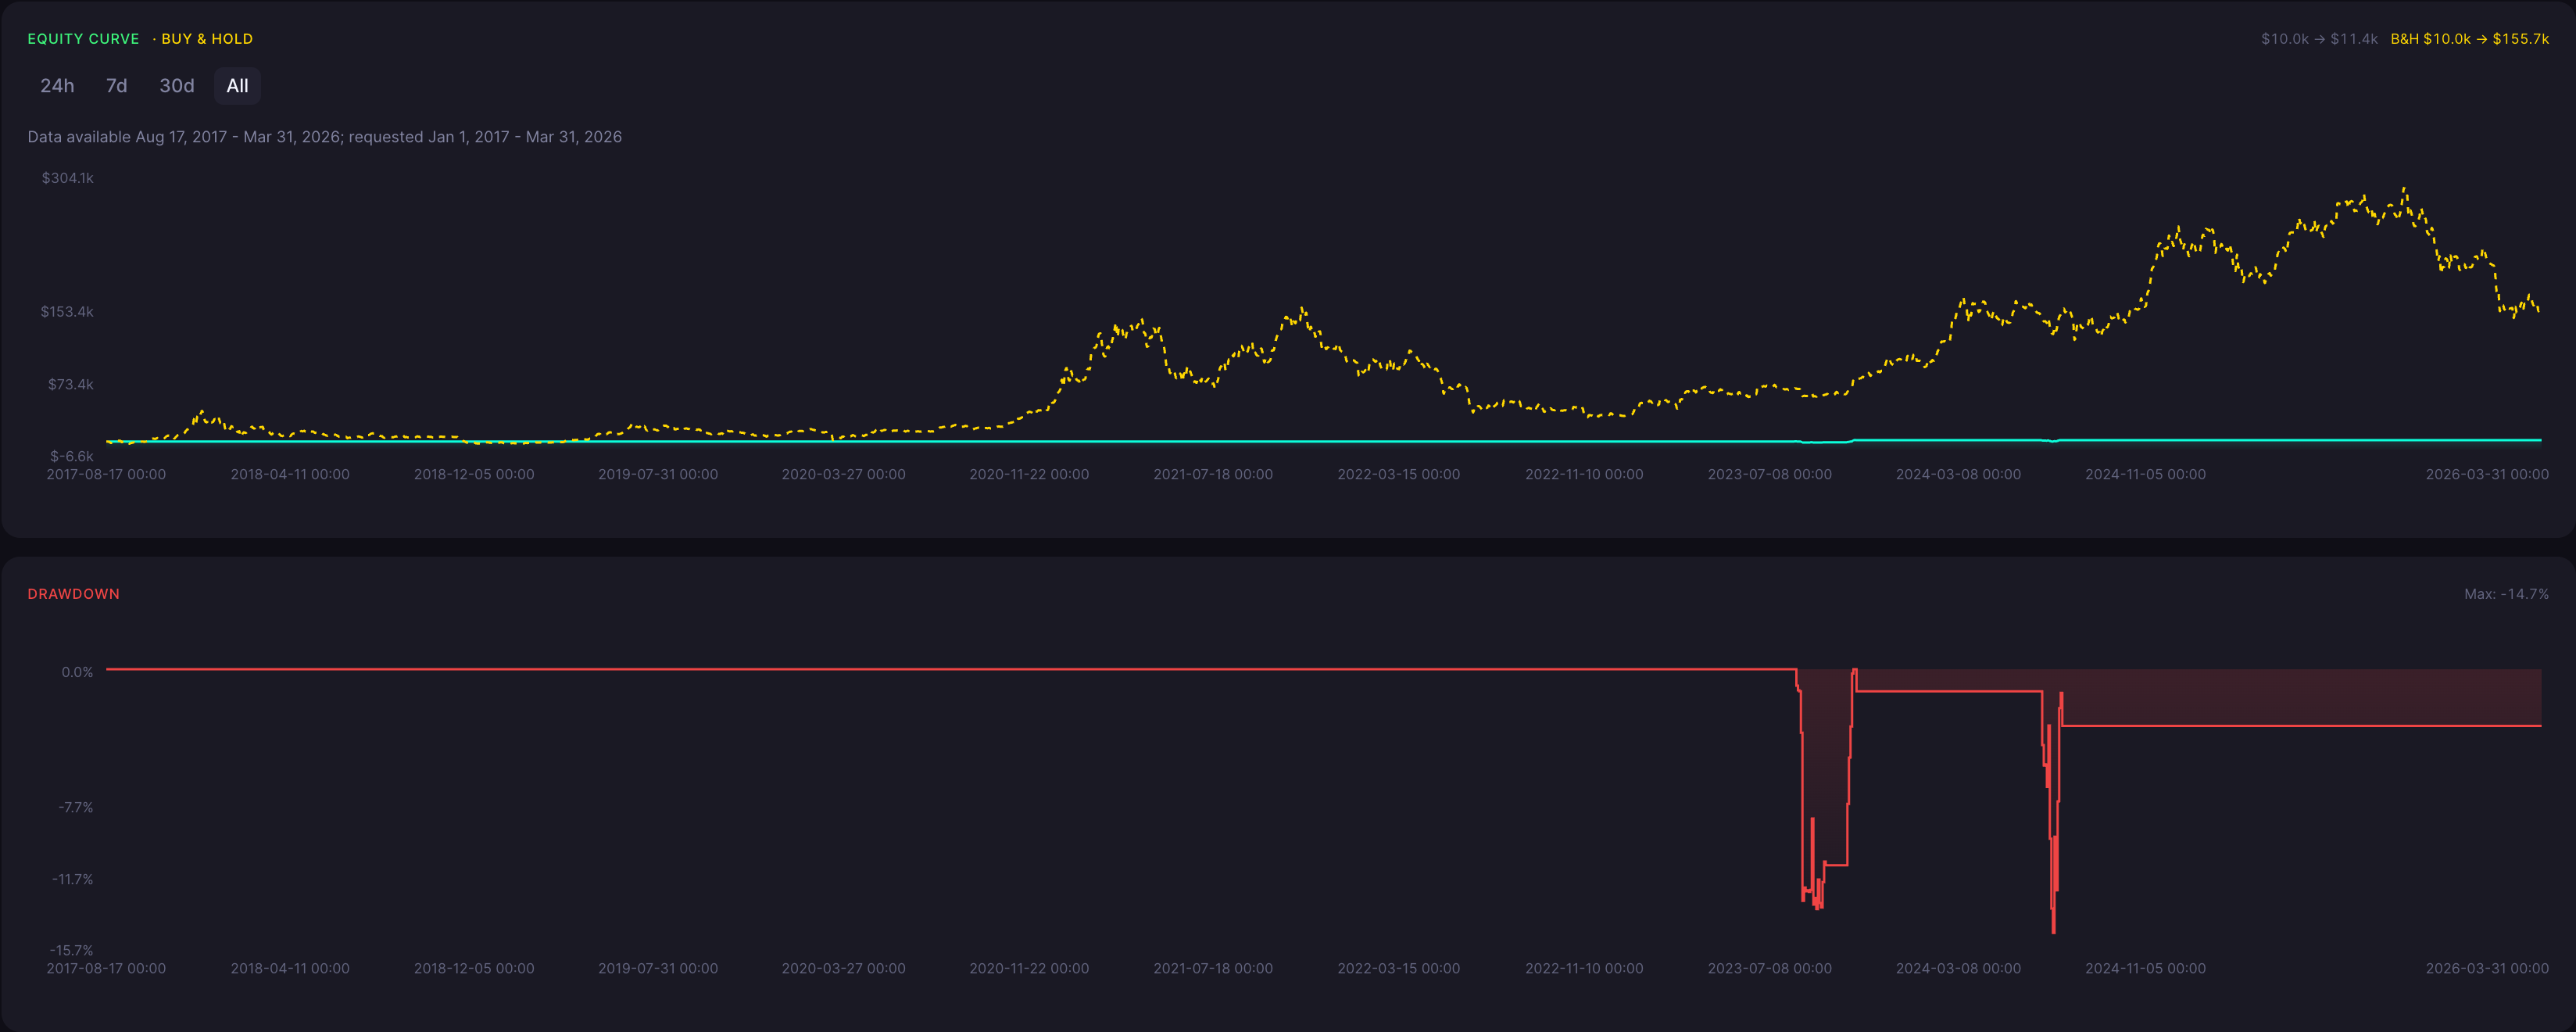Click the $10.0k → $11.4k summary text

[2319, 39]
